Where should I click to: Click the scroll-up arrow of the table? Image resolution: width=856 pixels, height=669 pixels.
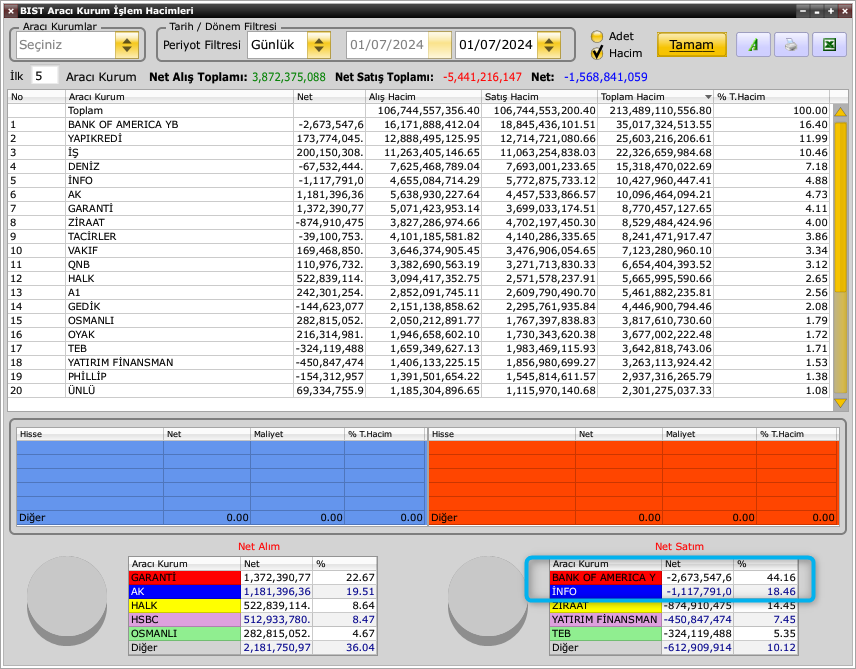(x=840, y=112)
